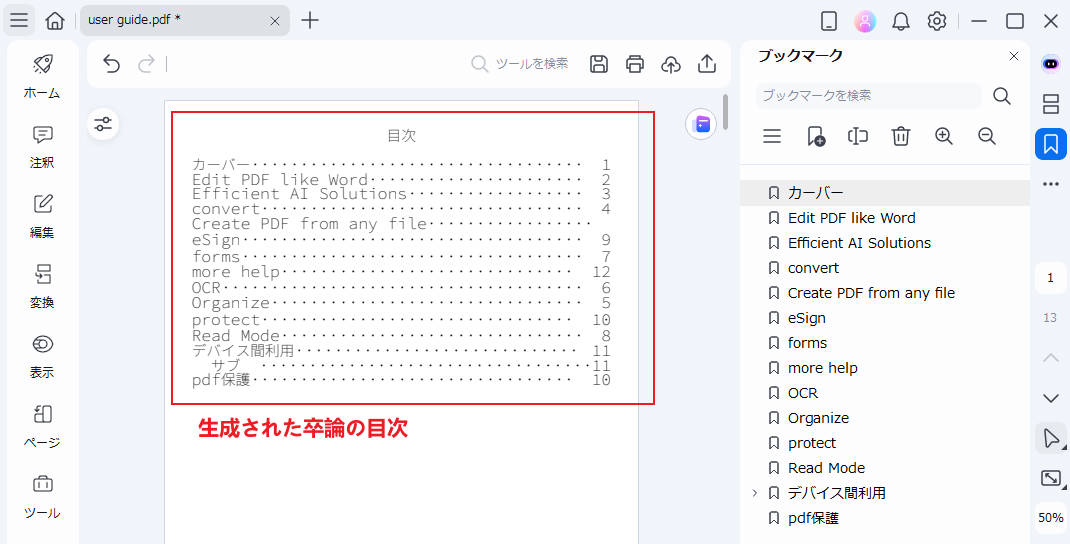Close the user guide.pdf tab

click(x=274, y=21)
